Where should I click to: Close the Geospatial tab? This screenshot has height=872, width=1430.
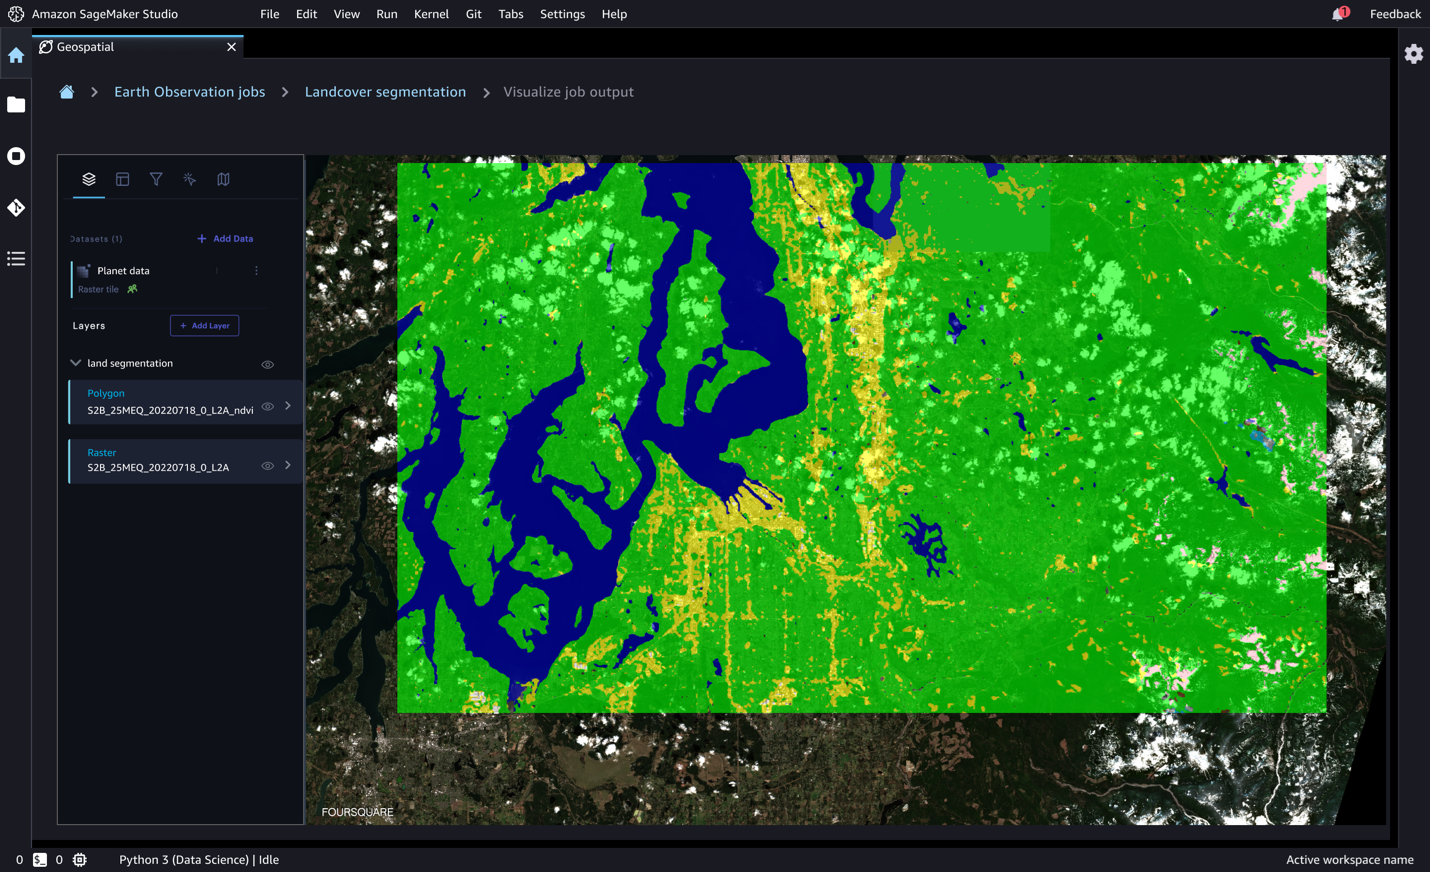(x=232, y=47)
